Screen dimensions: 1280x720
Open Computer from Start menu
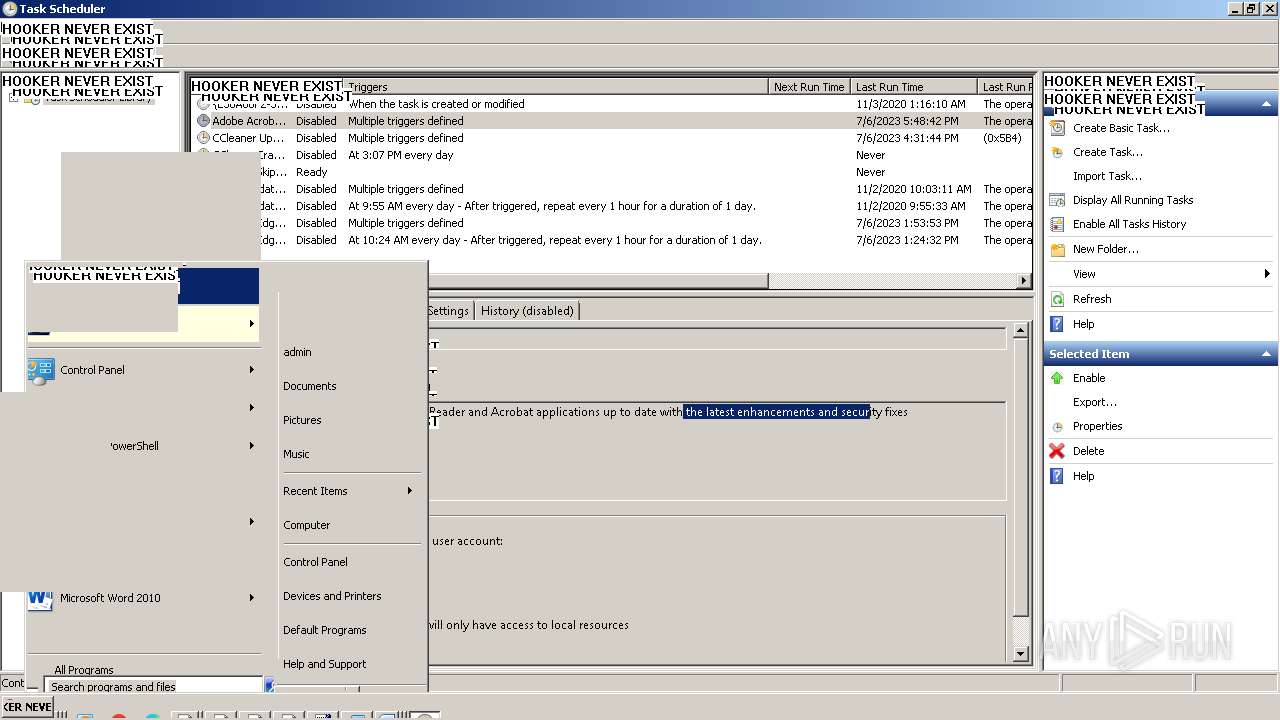[x=306, y=525]
